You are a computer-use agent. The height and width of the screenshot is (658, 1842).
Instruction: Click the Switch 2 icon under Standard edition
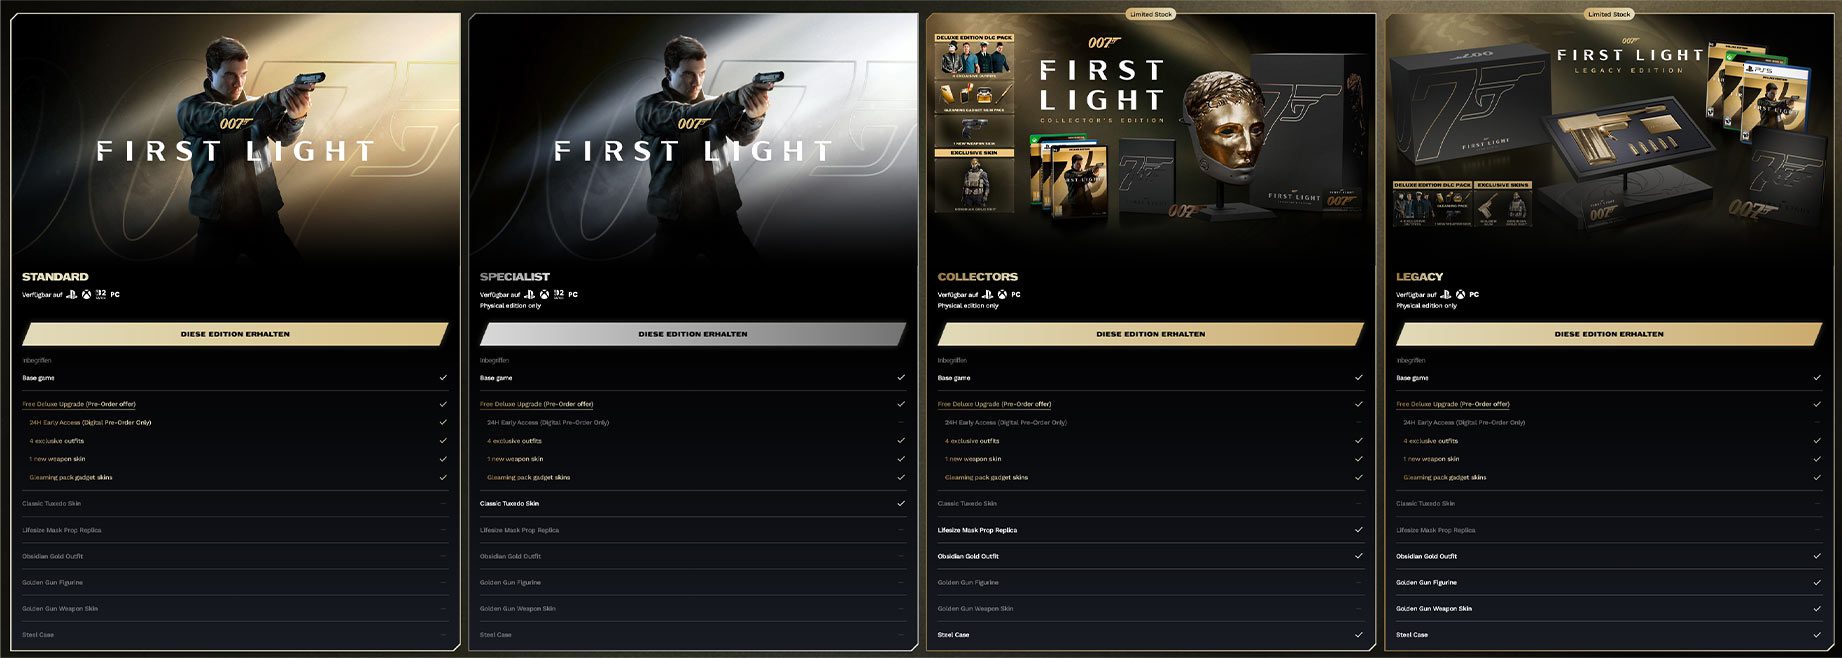point(101,294)
